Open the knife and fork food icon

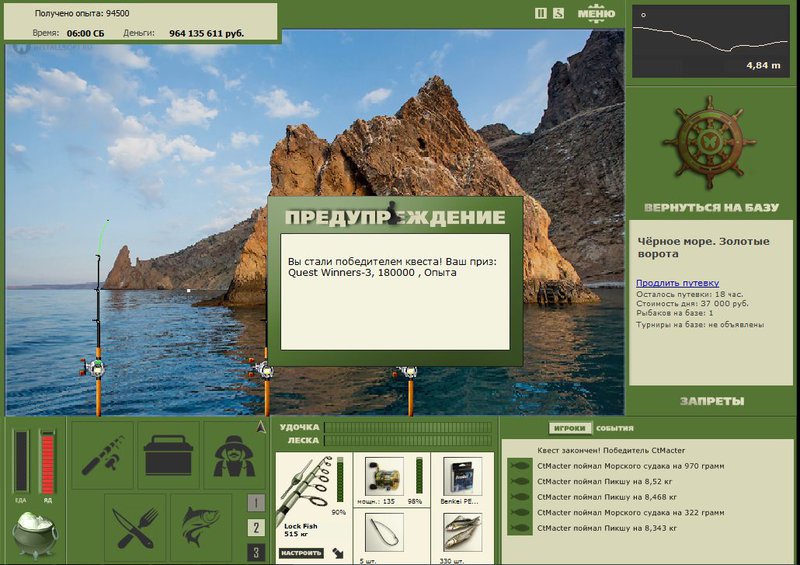[135, 528]
